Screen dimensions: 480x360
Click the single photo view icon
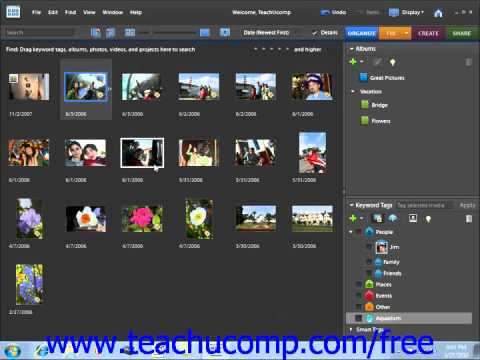[x=204, y=32]
